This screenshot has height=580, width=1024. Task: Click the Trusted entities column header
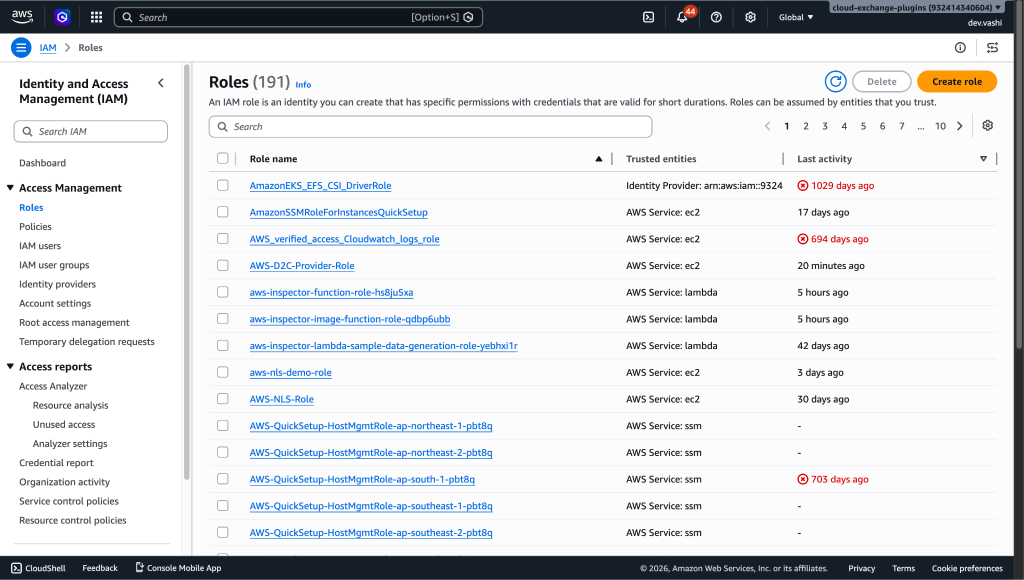pyautogui.click(x=661, y=159)
